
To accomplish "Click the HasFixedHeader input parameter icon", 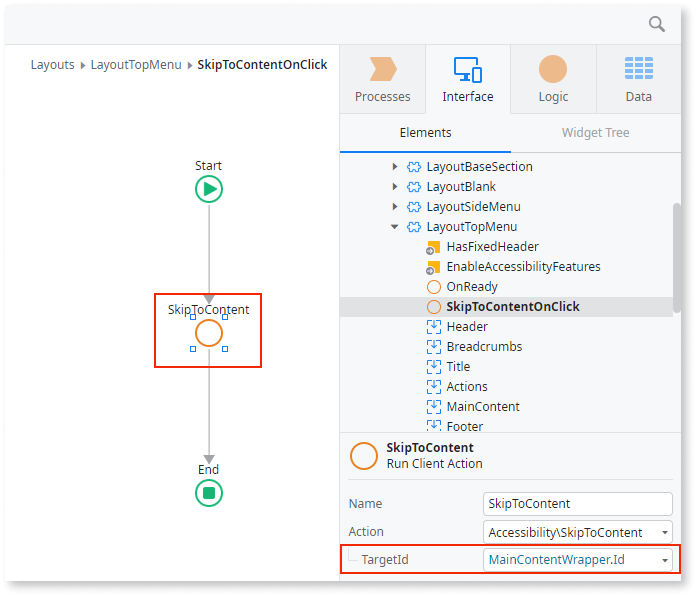I will [433, 247].
